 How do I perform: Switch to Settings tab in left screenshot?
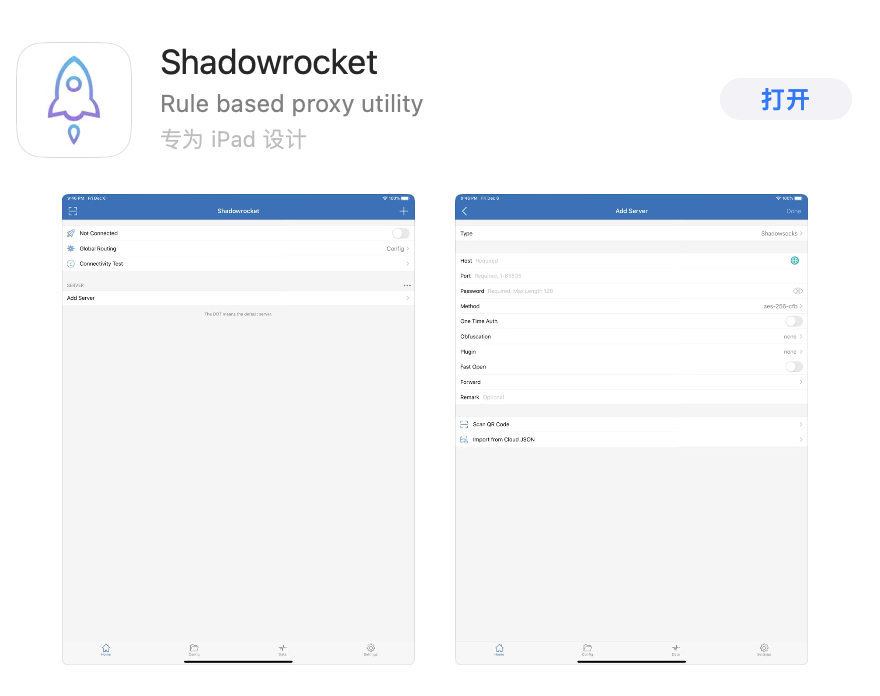click(370, 649)
